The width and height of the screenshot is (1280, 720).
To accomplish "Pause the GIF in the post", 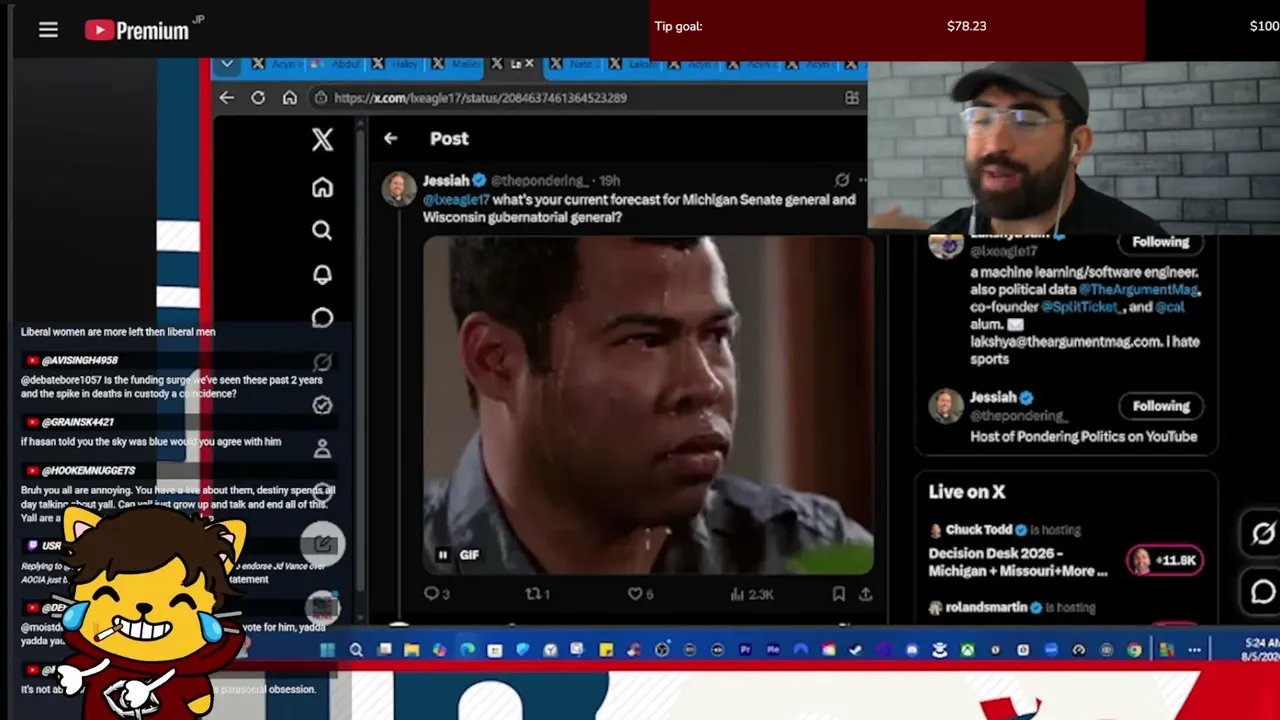I will pyautogui.click(x=443, y=555).
